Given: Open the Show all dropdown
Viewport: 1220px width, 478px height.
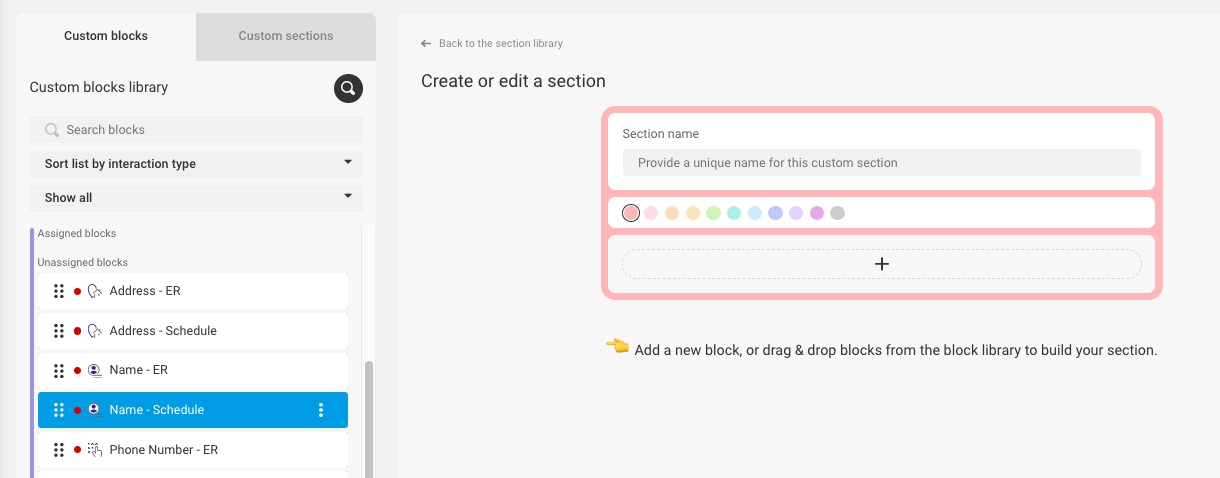Looking at the screenshot, I should click(196, 198).
